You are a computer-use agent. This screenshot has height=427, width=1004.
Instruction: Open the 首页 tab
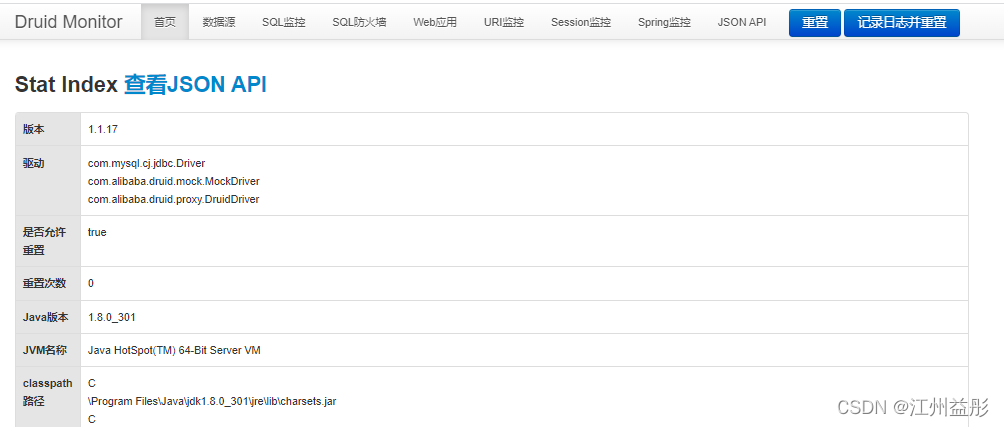(x=165, y=22)
